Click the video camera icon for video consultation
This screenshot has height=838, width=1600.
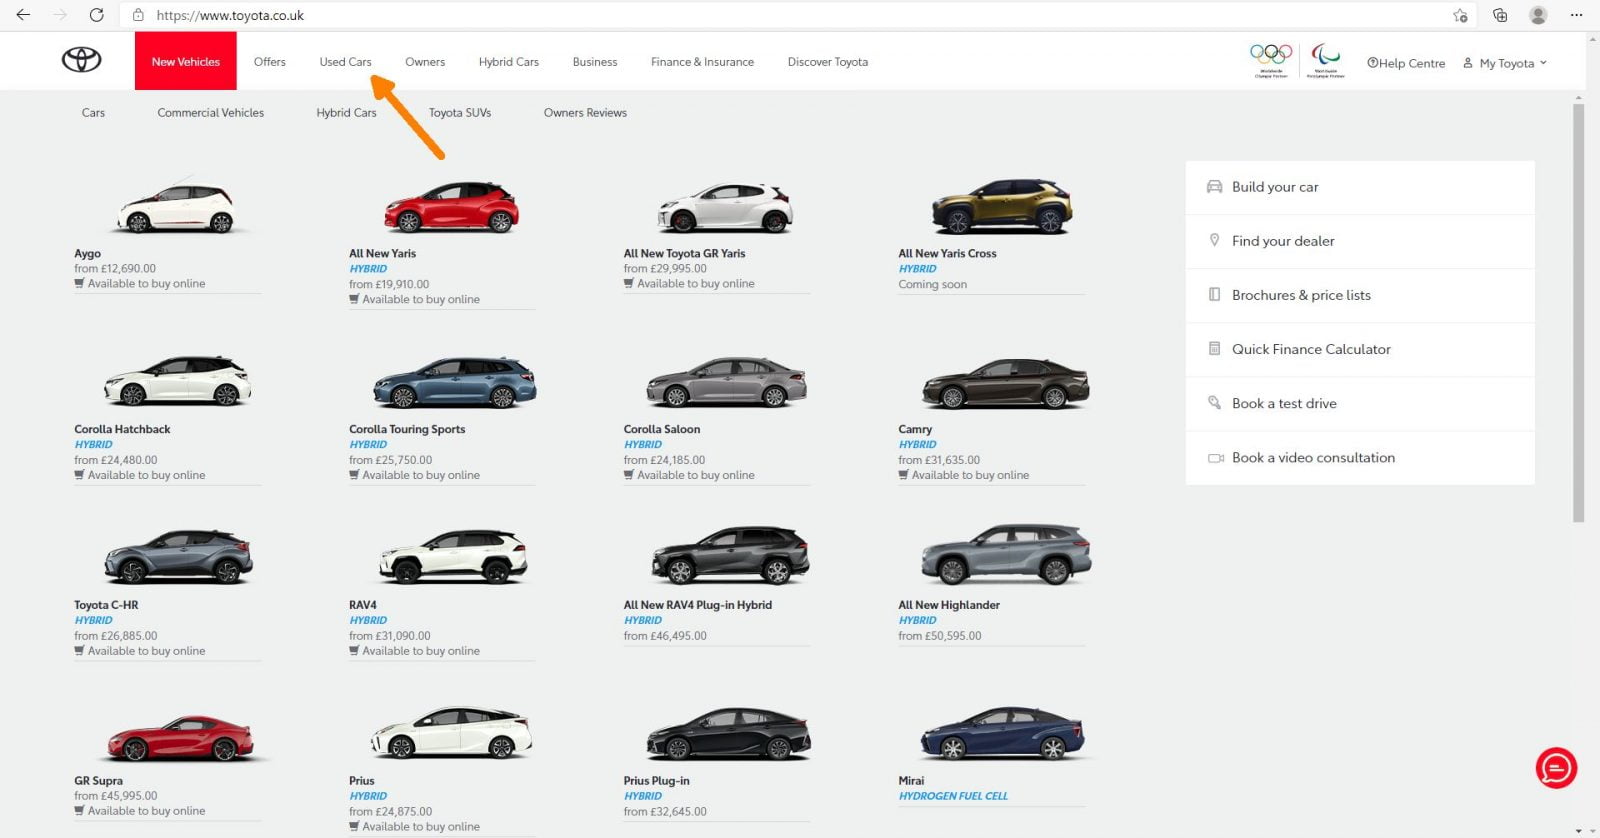click(x=1215, y=457)
